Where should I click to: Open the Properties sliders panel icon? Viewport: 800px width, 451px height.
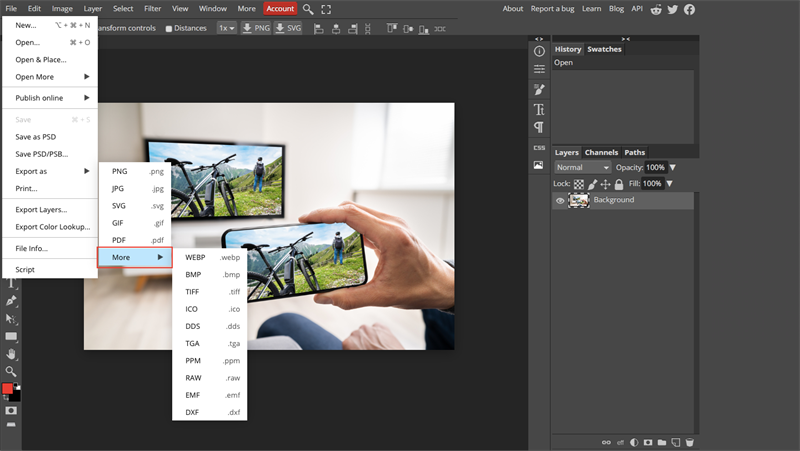(x=539, y=69)
